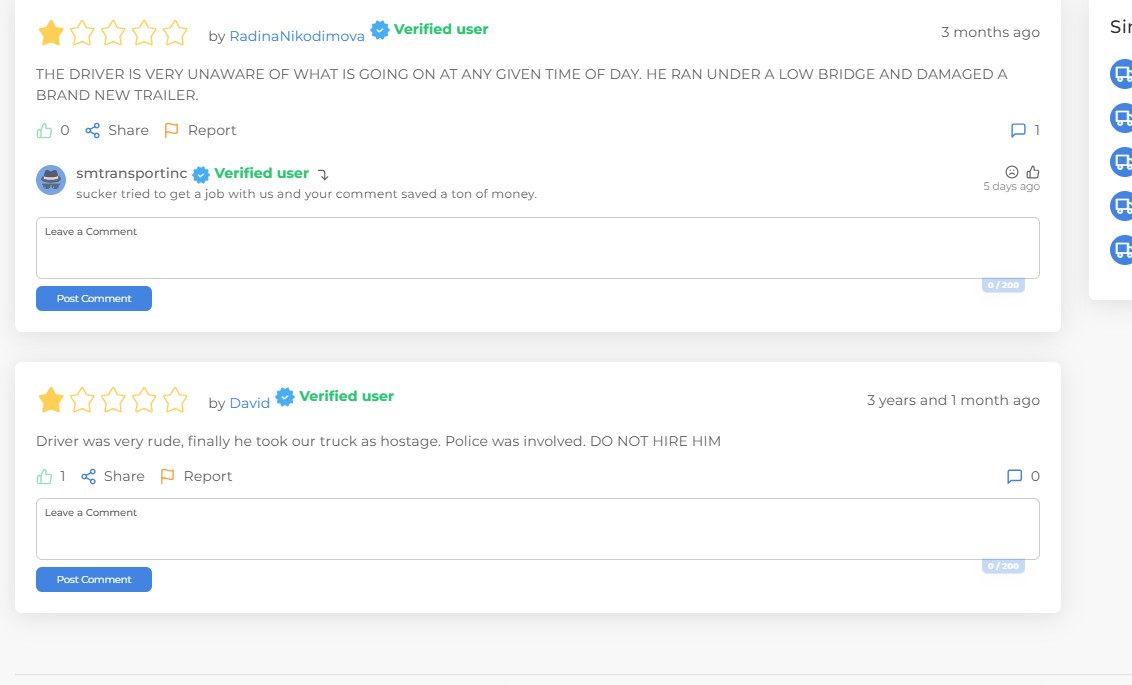
Task: Click first truck icon in right sidebar
Action: (x=1123, y=74)
